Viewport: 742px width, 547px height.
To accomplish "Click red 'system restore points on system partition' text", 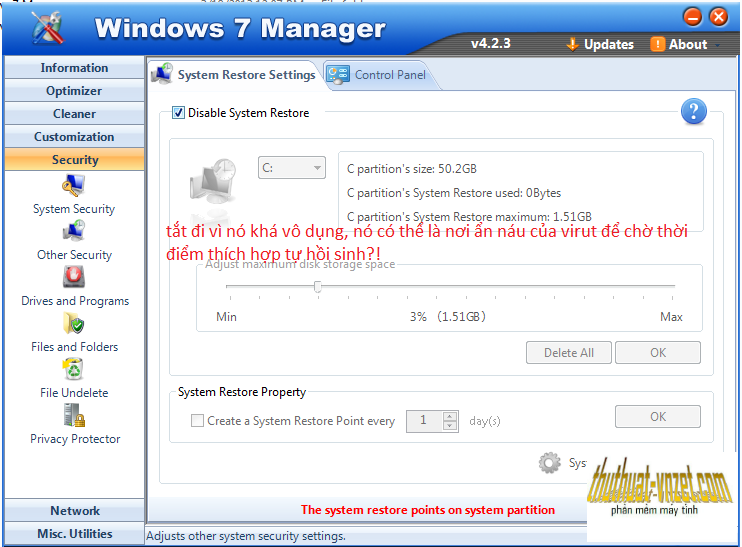I will pos(427,510).
